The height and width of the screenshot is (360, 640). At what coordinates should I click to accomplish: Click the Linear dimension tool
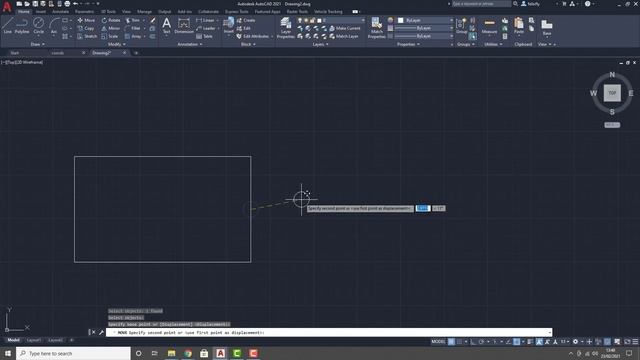[x=205, y=20]
